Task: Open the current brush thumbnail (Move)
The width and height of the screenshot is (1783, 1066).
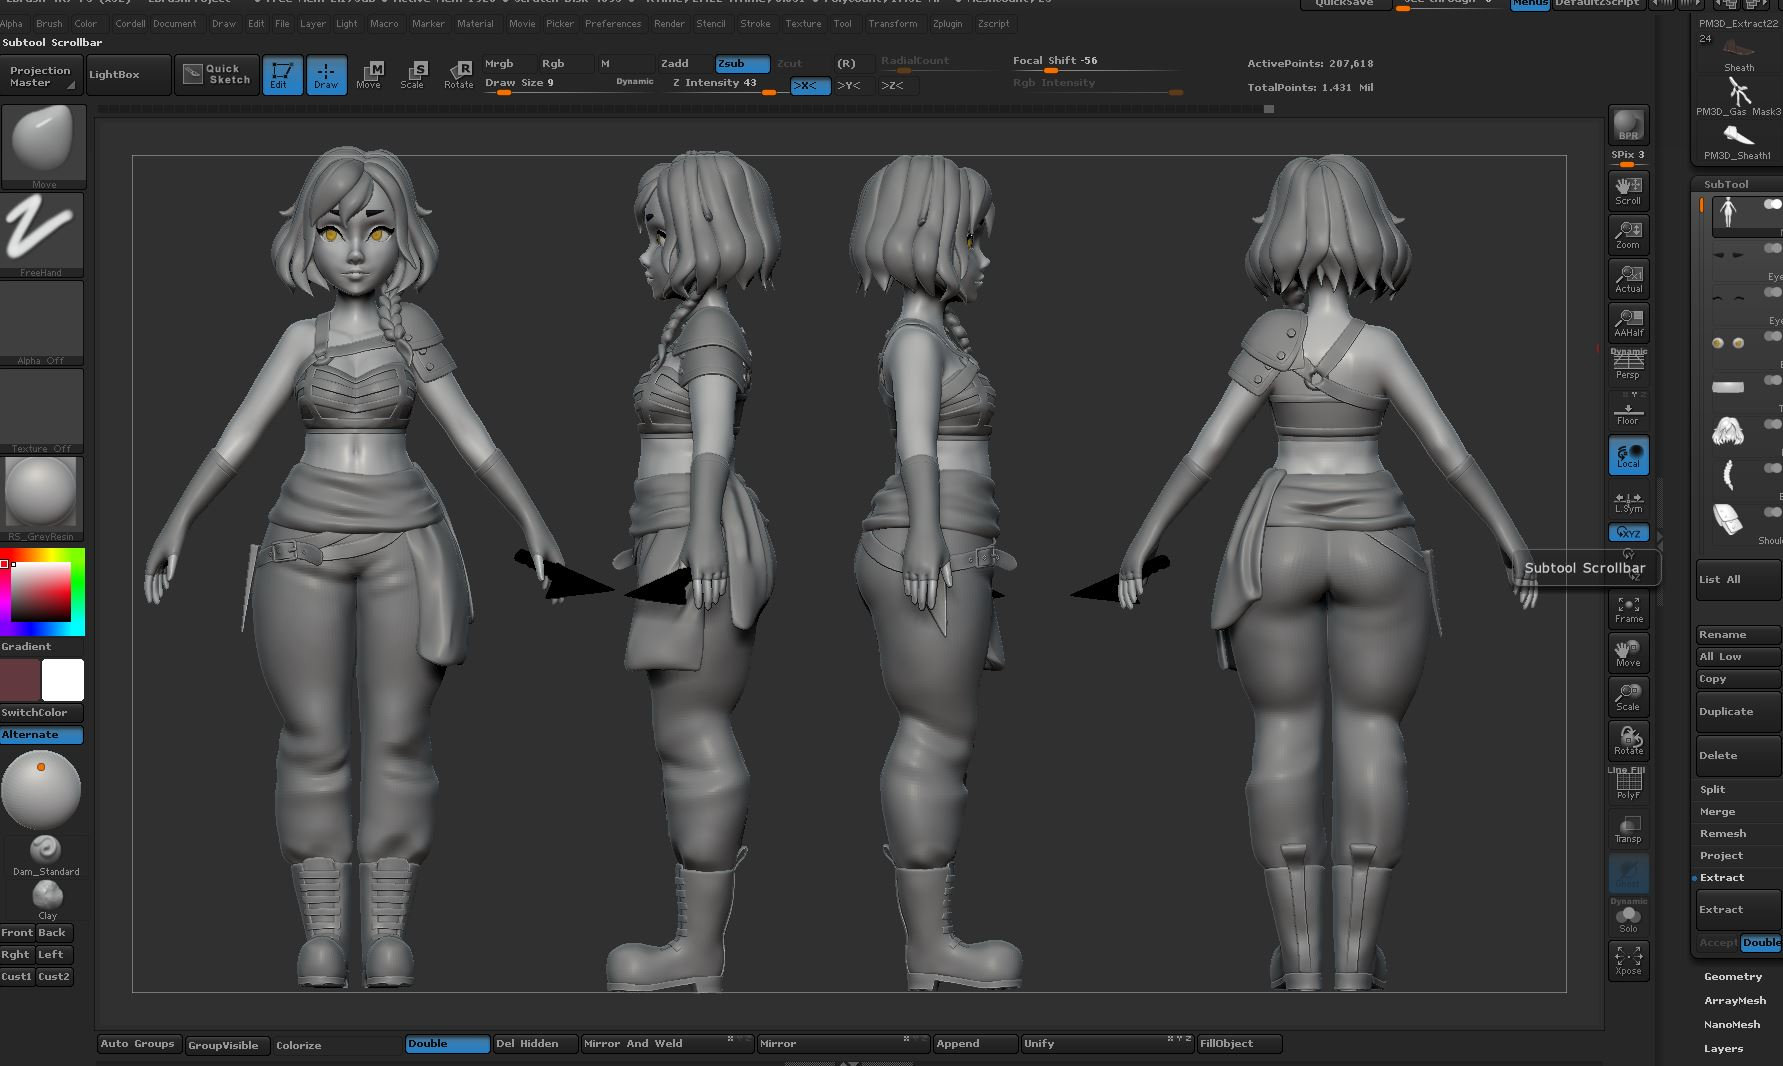Action: 42,146
